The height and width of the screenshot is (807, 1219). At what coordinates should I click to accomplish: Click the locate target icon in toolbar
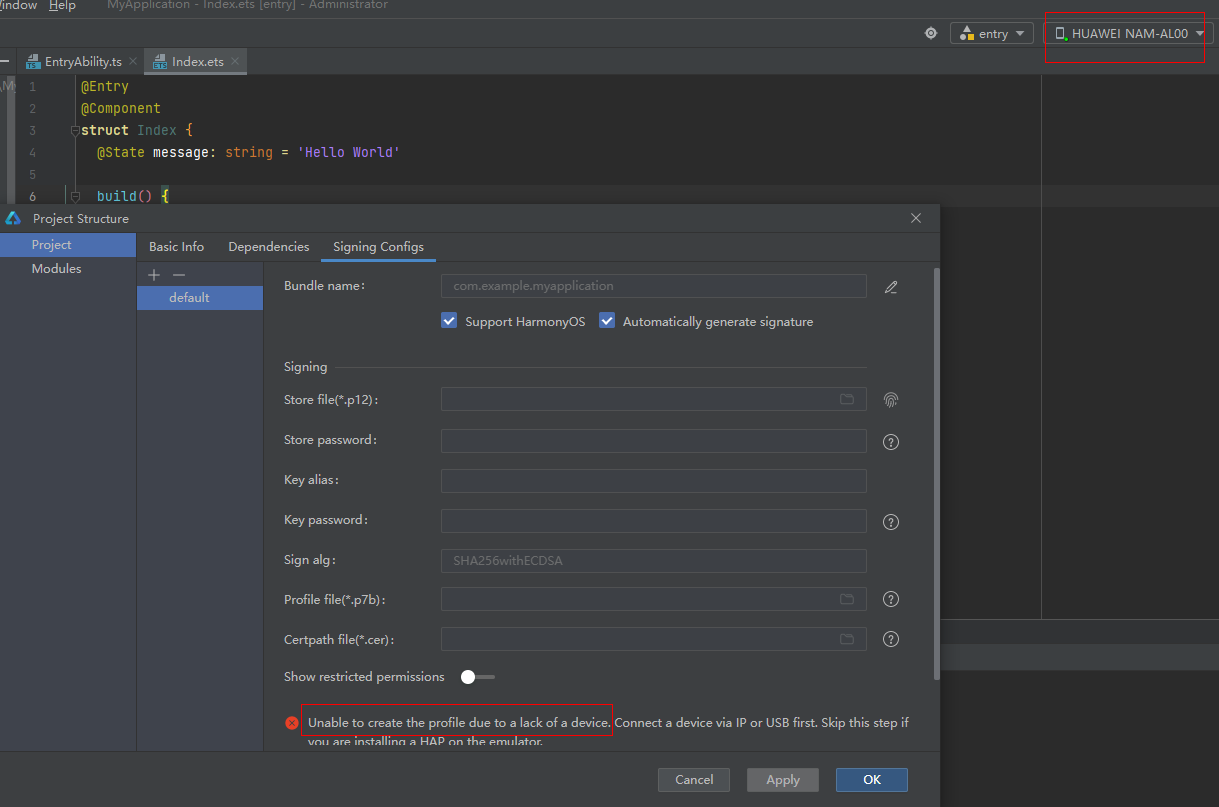[x=931, y=33]
